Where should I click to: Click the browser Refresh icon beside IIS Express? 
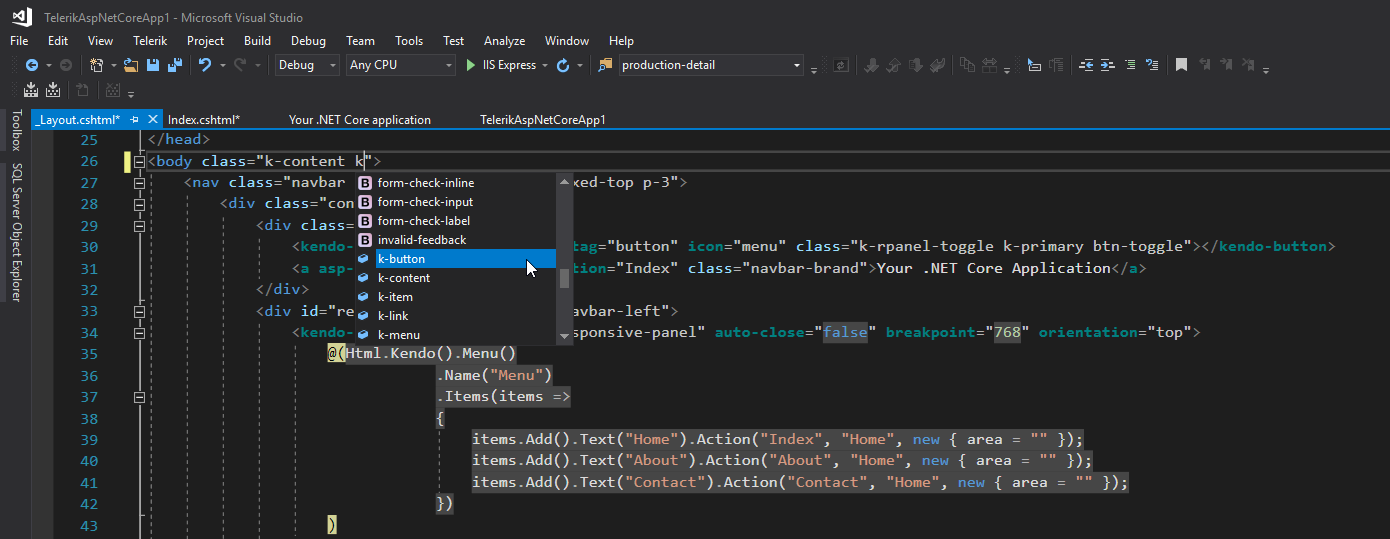coord(563,65)
